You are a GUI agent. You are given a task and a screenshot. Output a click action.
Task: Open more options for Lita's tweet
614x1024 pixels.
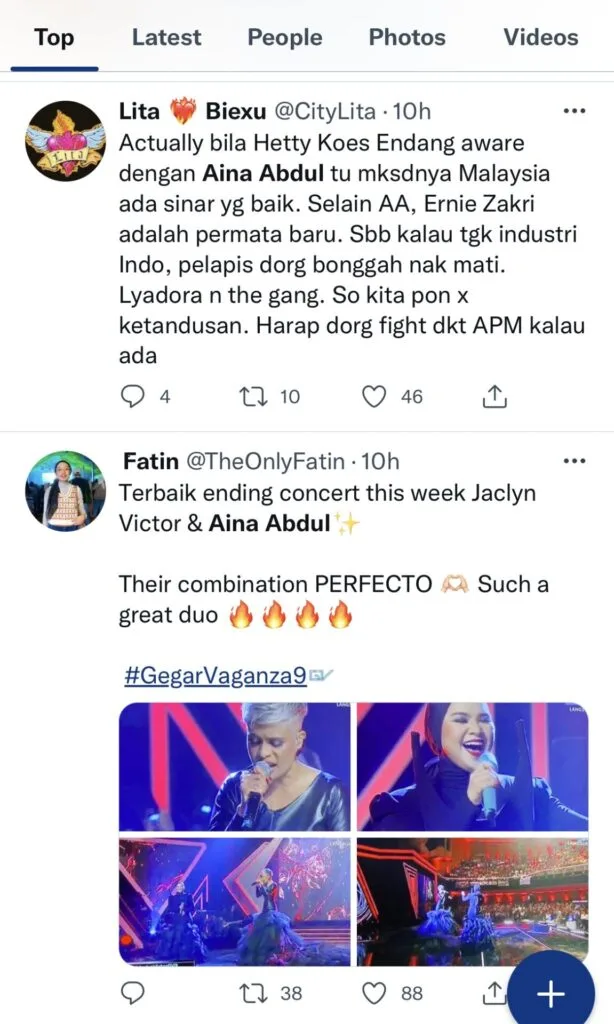[x=574, y=110]
